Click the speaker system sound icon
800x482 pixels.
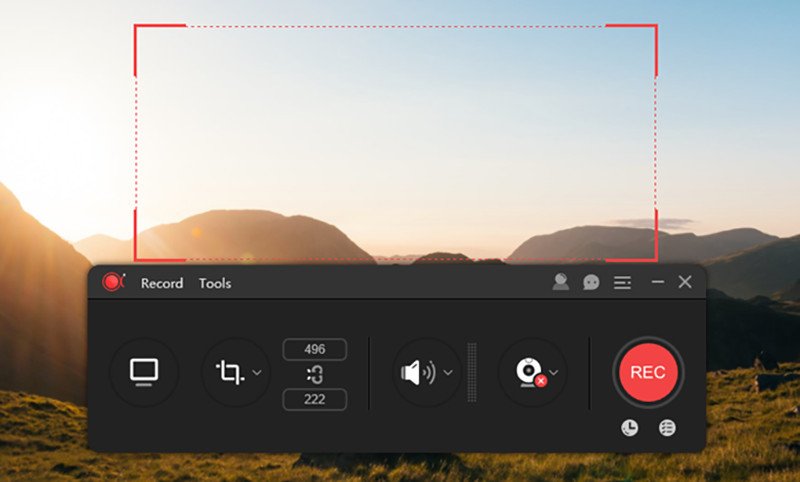(418, 373)
